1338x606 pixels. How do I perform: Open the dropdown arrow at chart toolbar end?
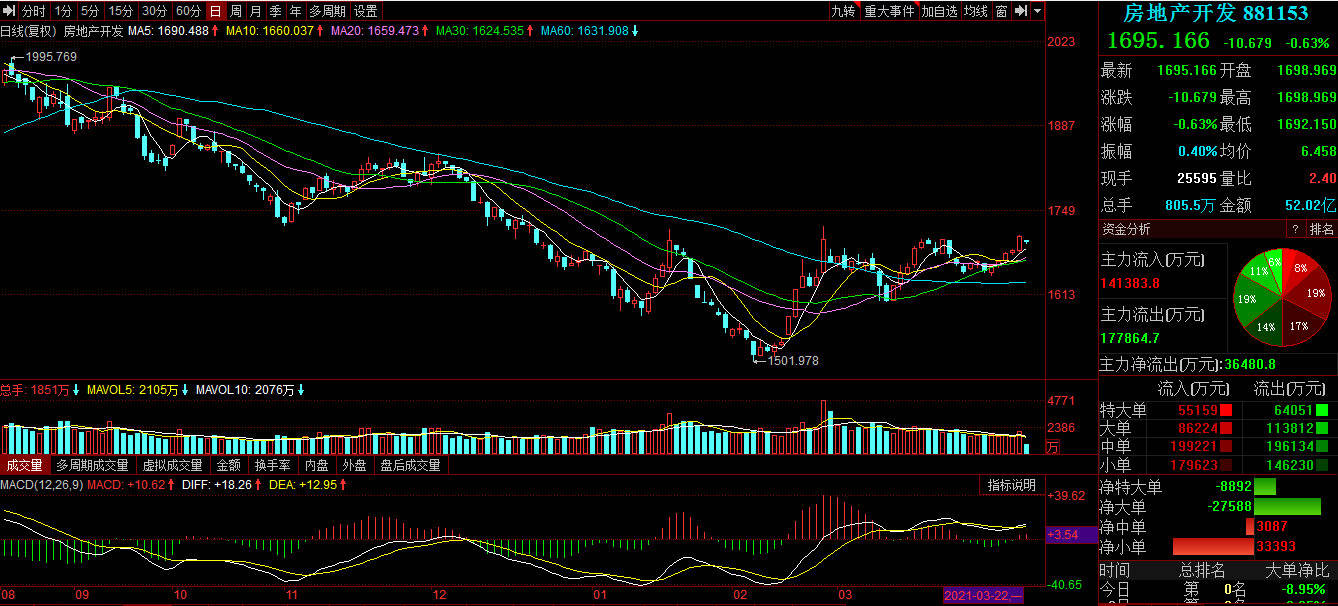[1038, 11]
